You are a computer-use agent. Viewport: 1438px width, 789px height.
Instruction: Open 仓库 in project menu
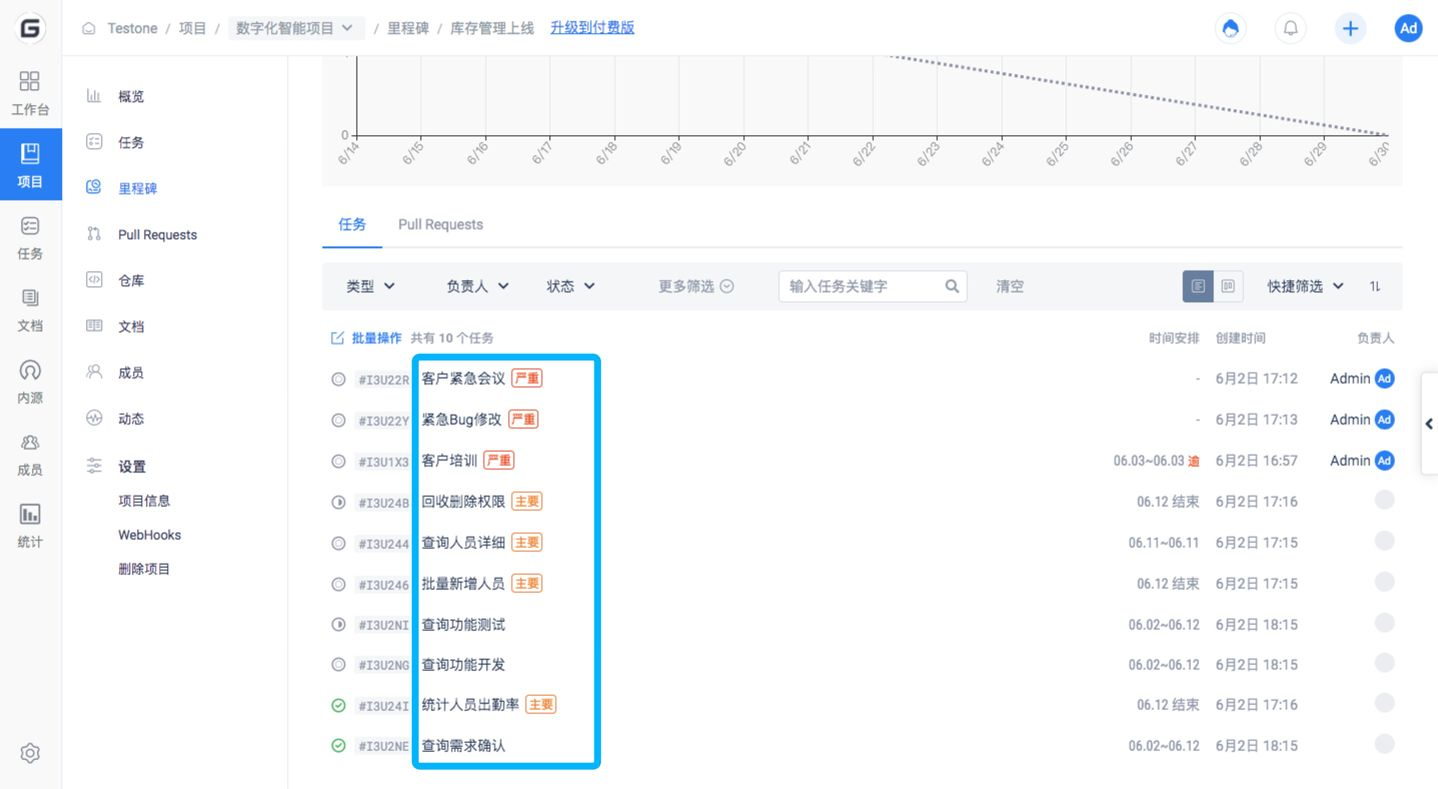(x=131, y=280)
